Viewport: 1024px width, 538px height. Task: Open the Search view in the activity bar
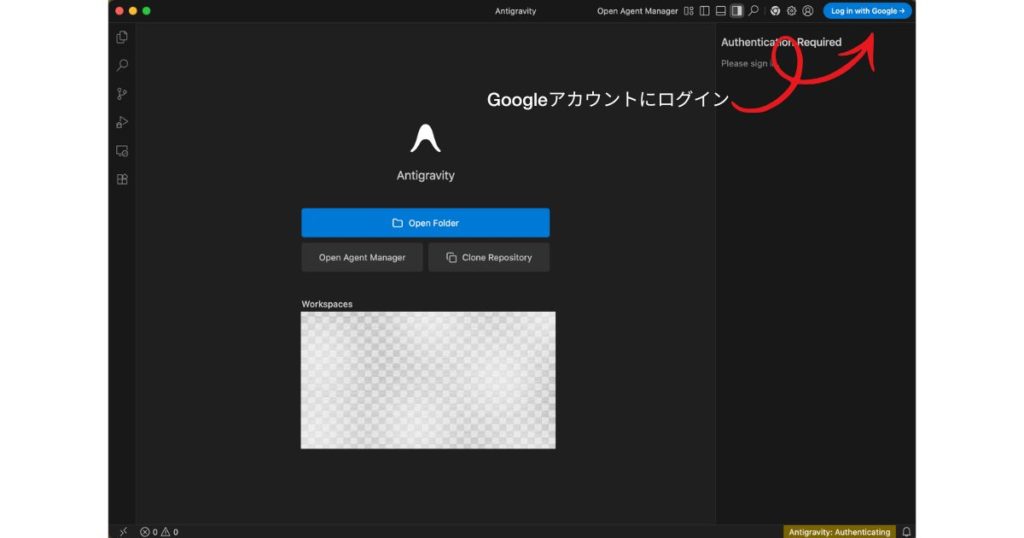click(122, 66)
